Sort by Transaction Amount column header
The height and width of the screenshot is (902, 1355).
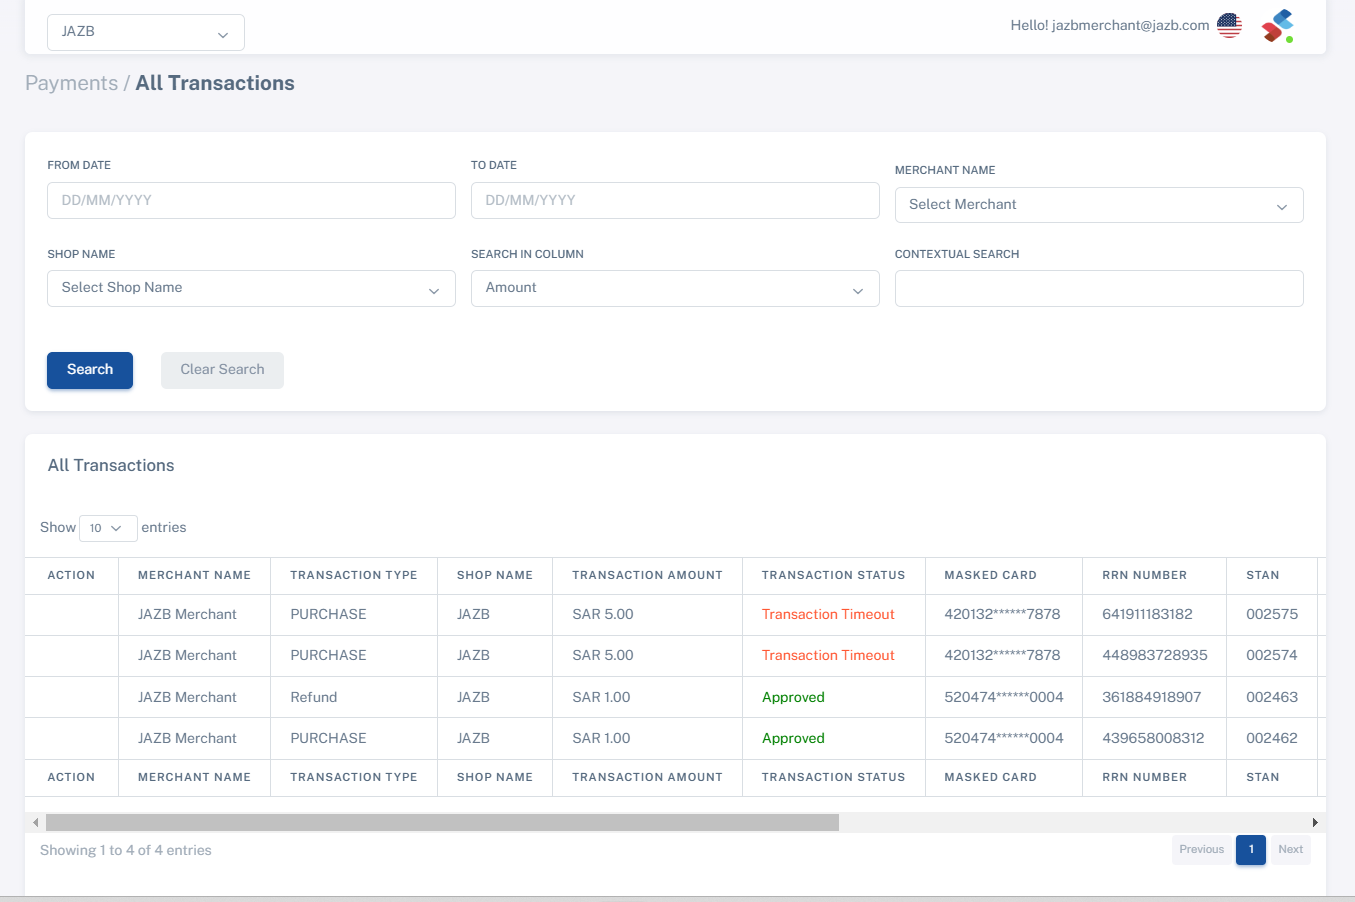click(x=647, y=575)
